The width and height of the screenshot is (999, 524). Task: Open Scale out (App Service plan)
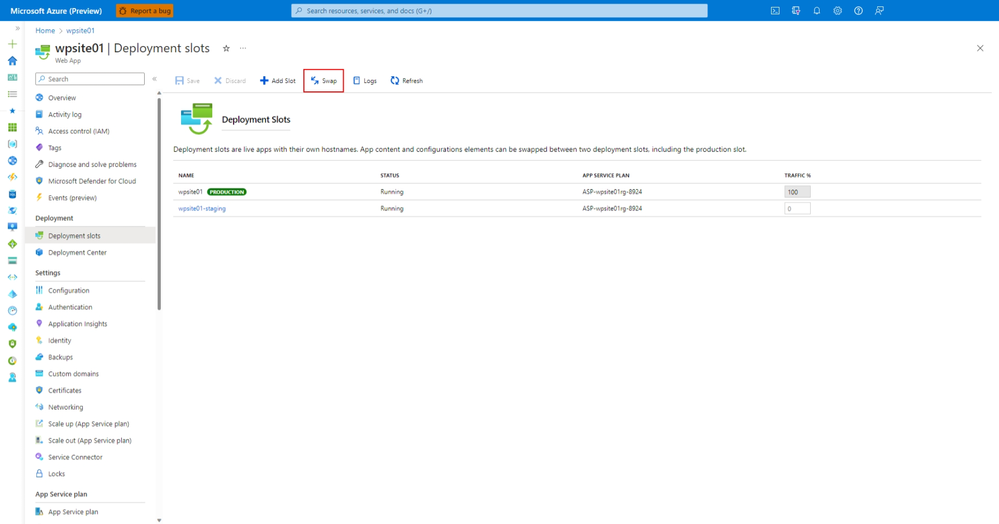pyautogui.click(x=89, y=440)
